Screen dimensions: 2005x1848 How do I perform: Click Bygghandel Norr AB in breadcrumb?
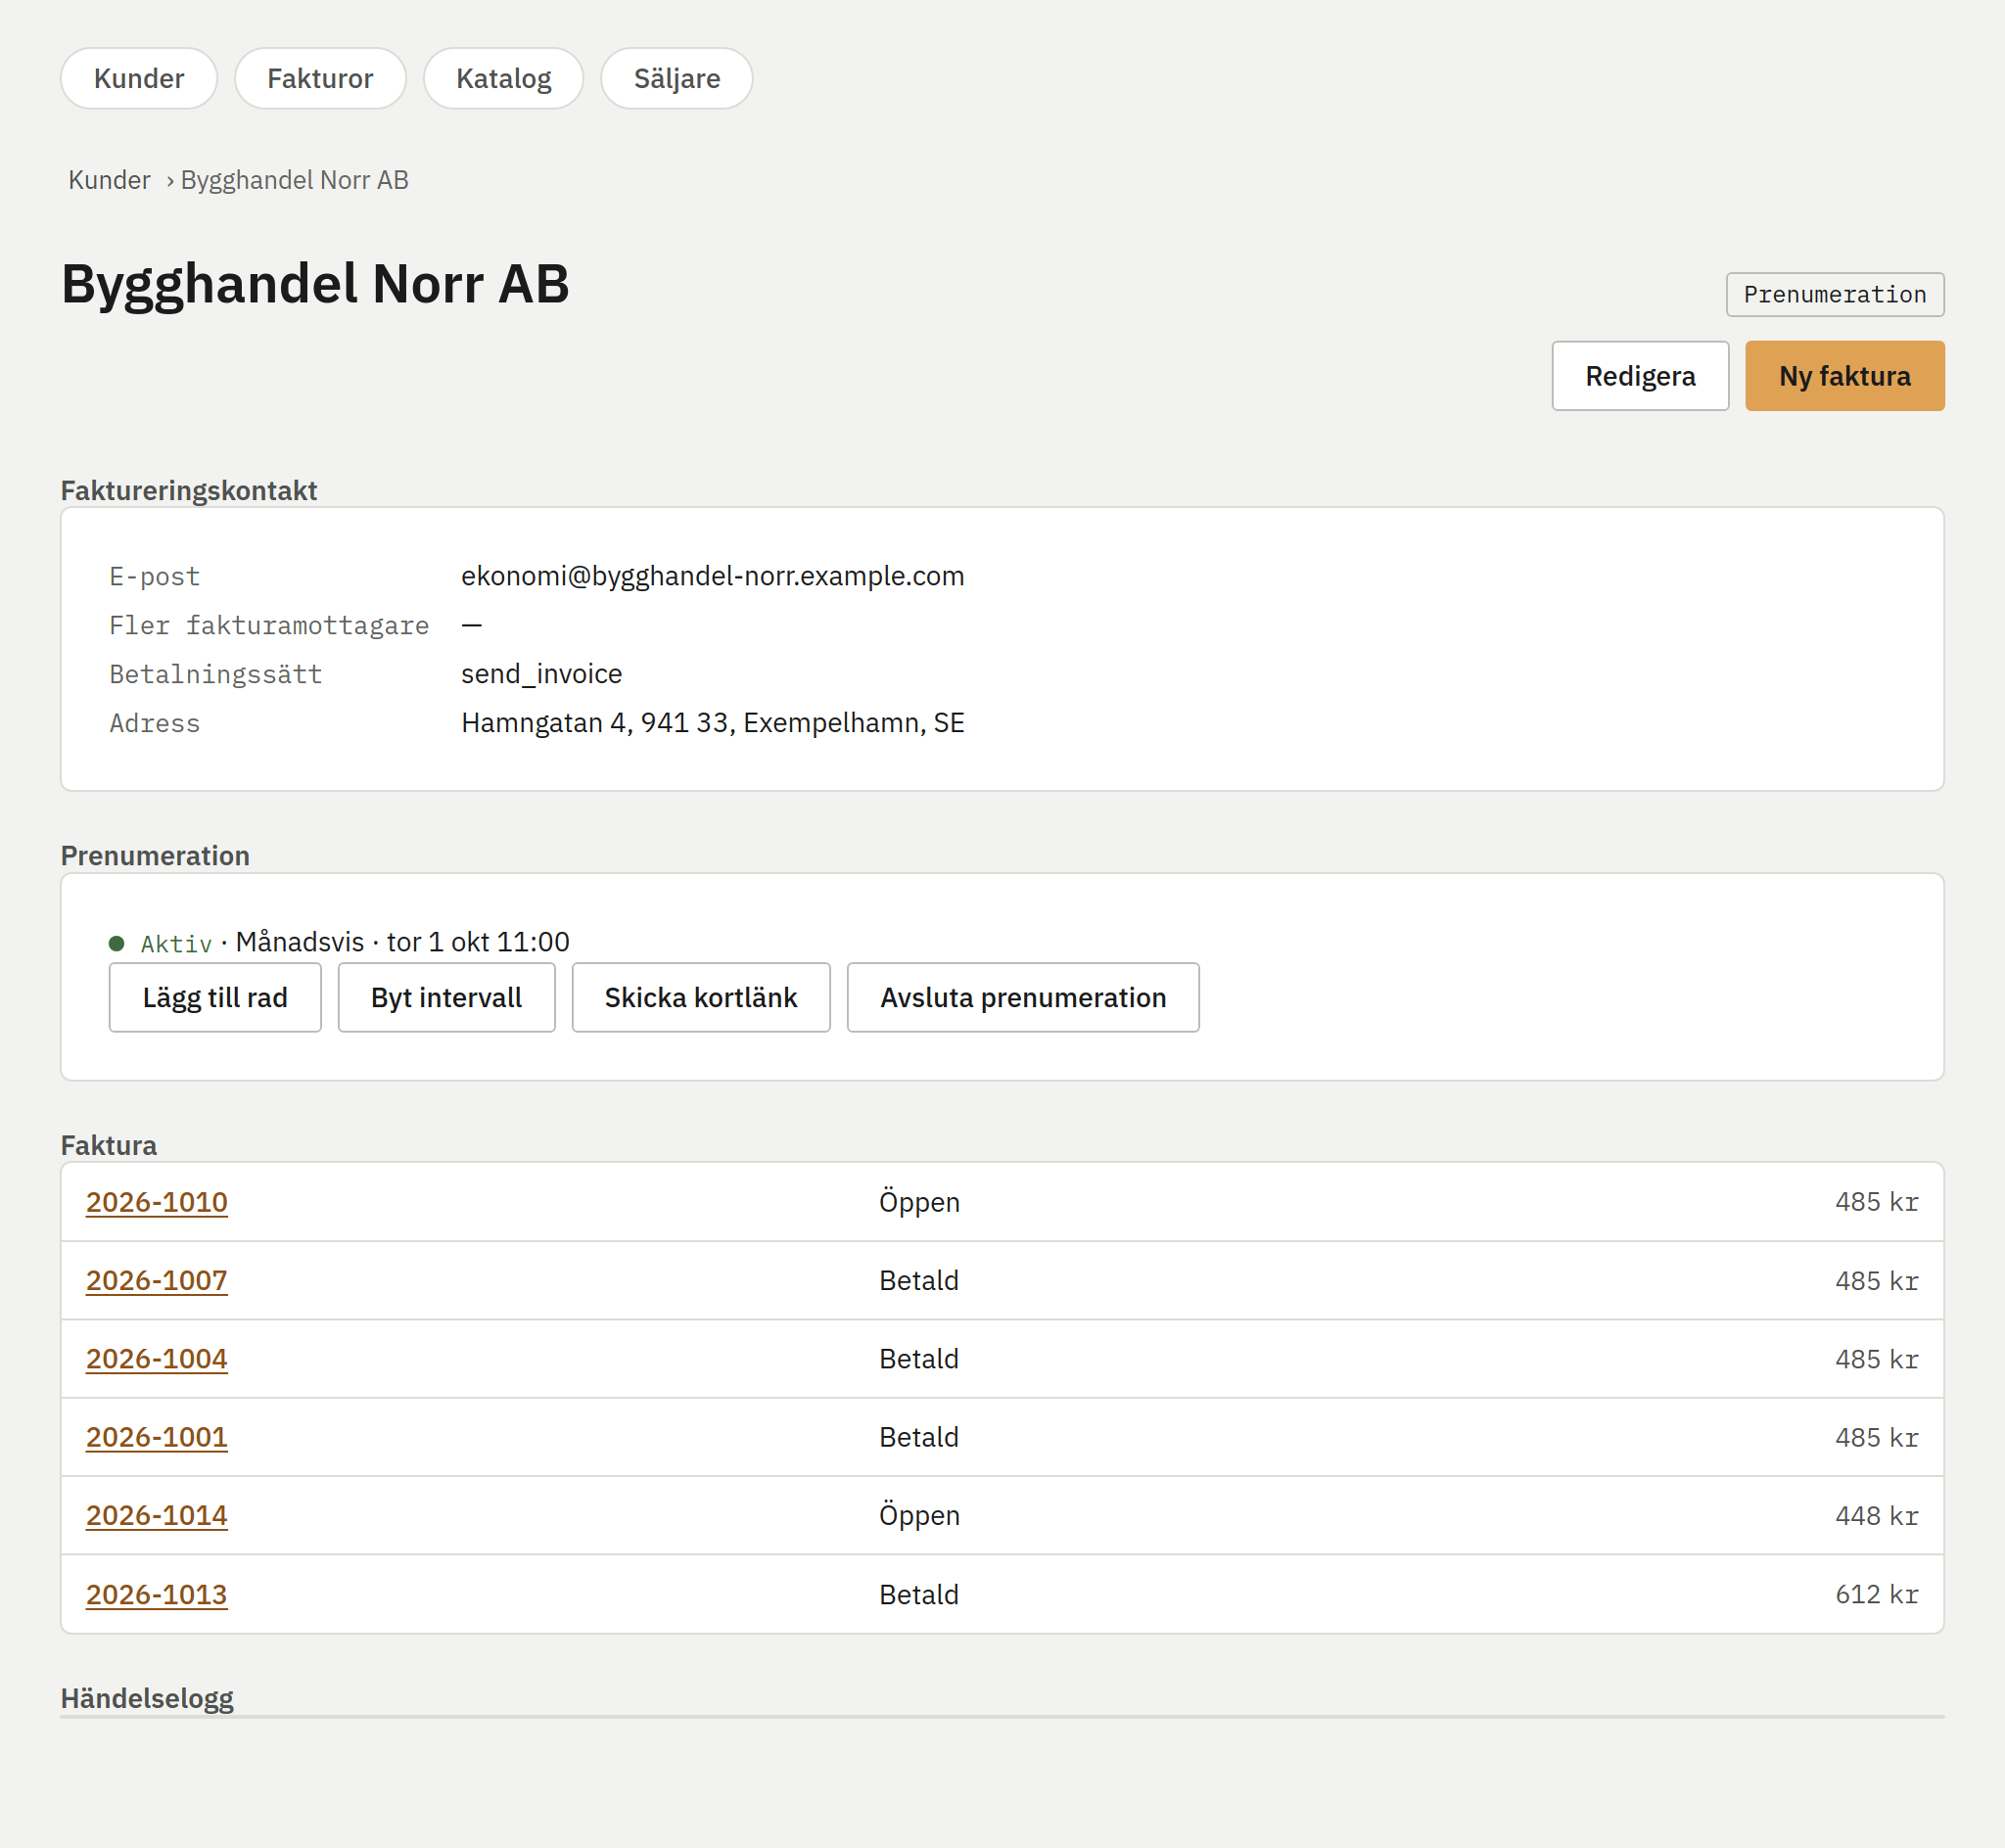(294, 180)
